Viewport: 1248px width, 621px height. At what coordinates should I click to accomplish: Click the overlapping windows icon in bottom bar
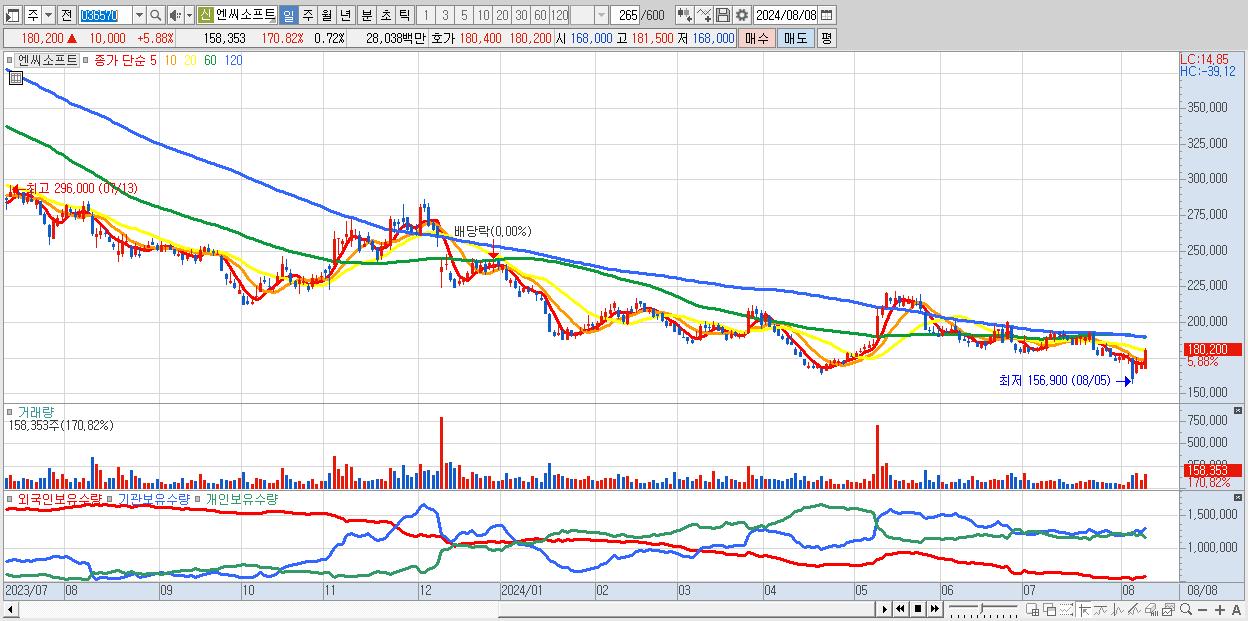pos(1050,609)
